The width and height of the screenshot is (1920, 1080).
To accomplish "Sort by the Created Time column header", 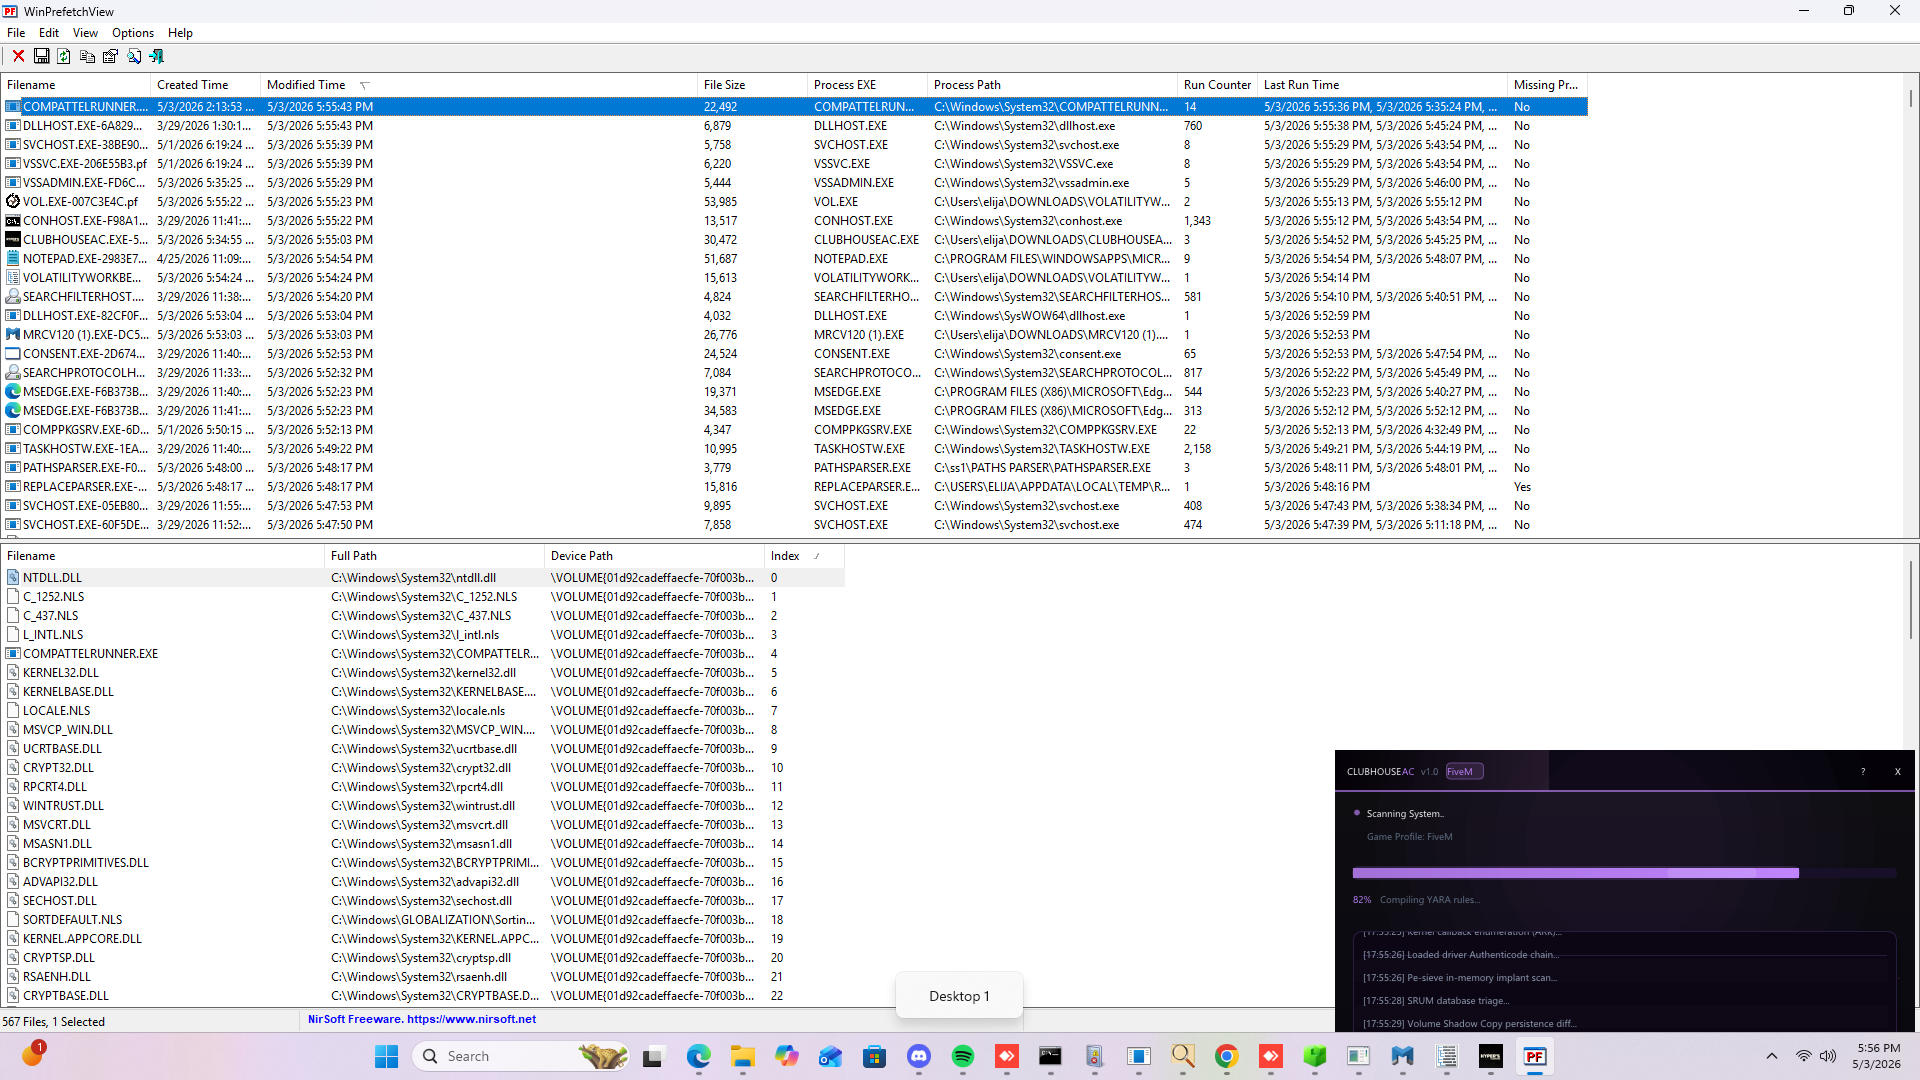I will [x=205, y=85].
